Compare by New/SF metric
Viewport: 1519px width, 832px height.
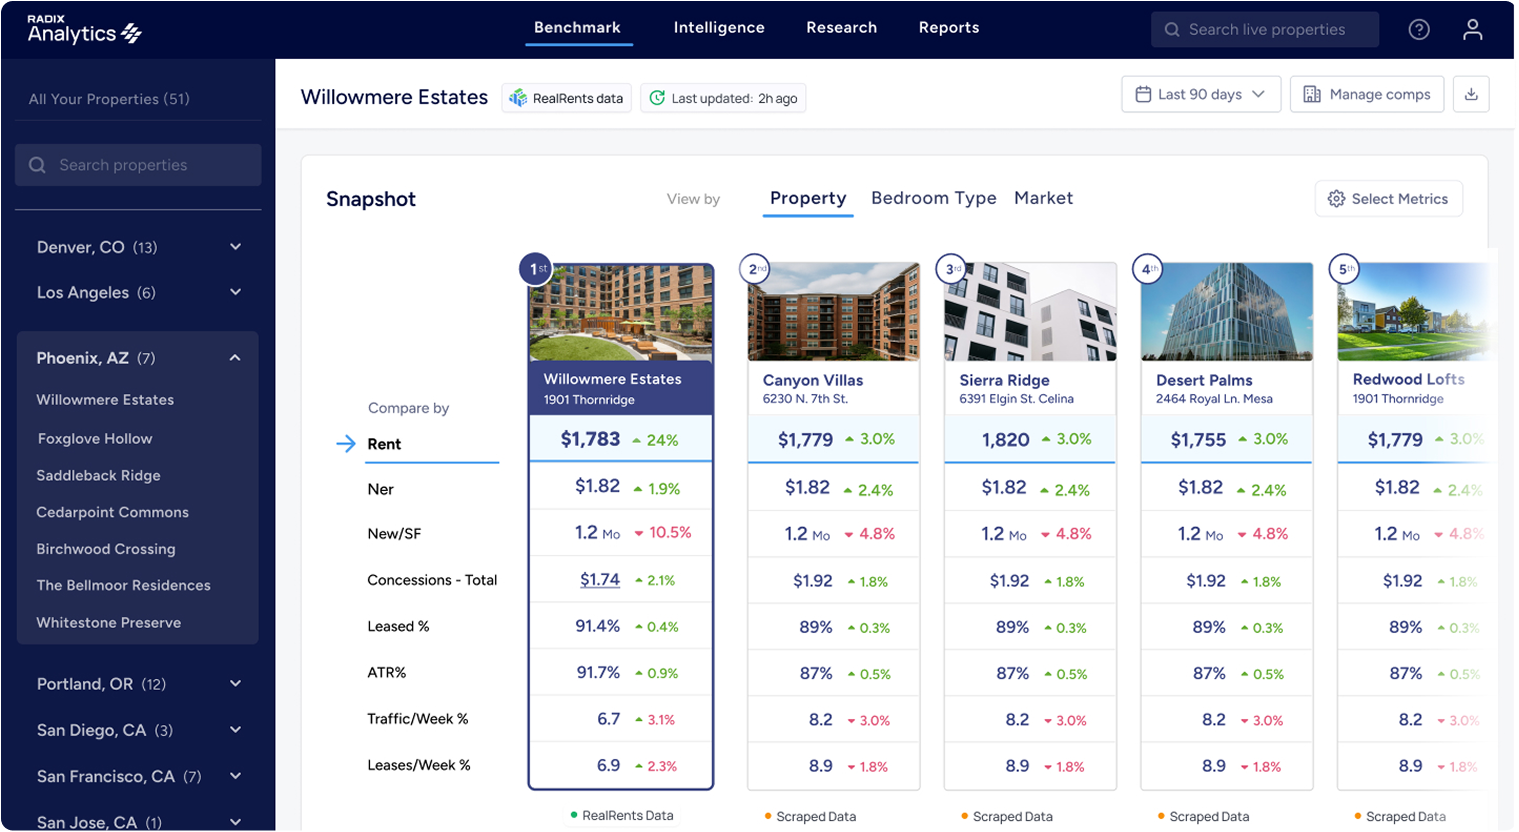(394, 534)
